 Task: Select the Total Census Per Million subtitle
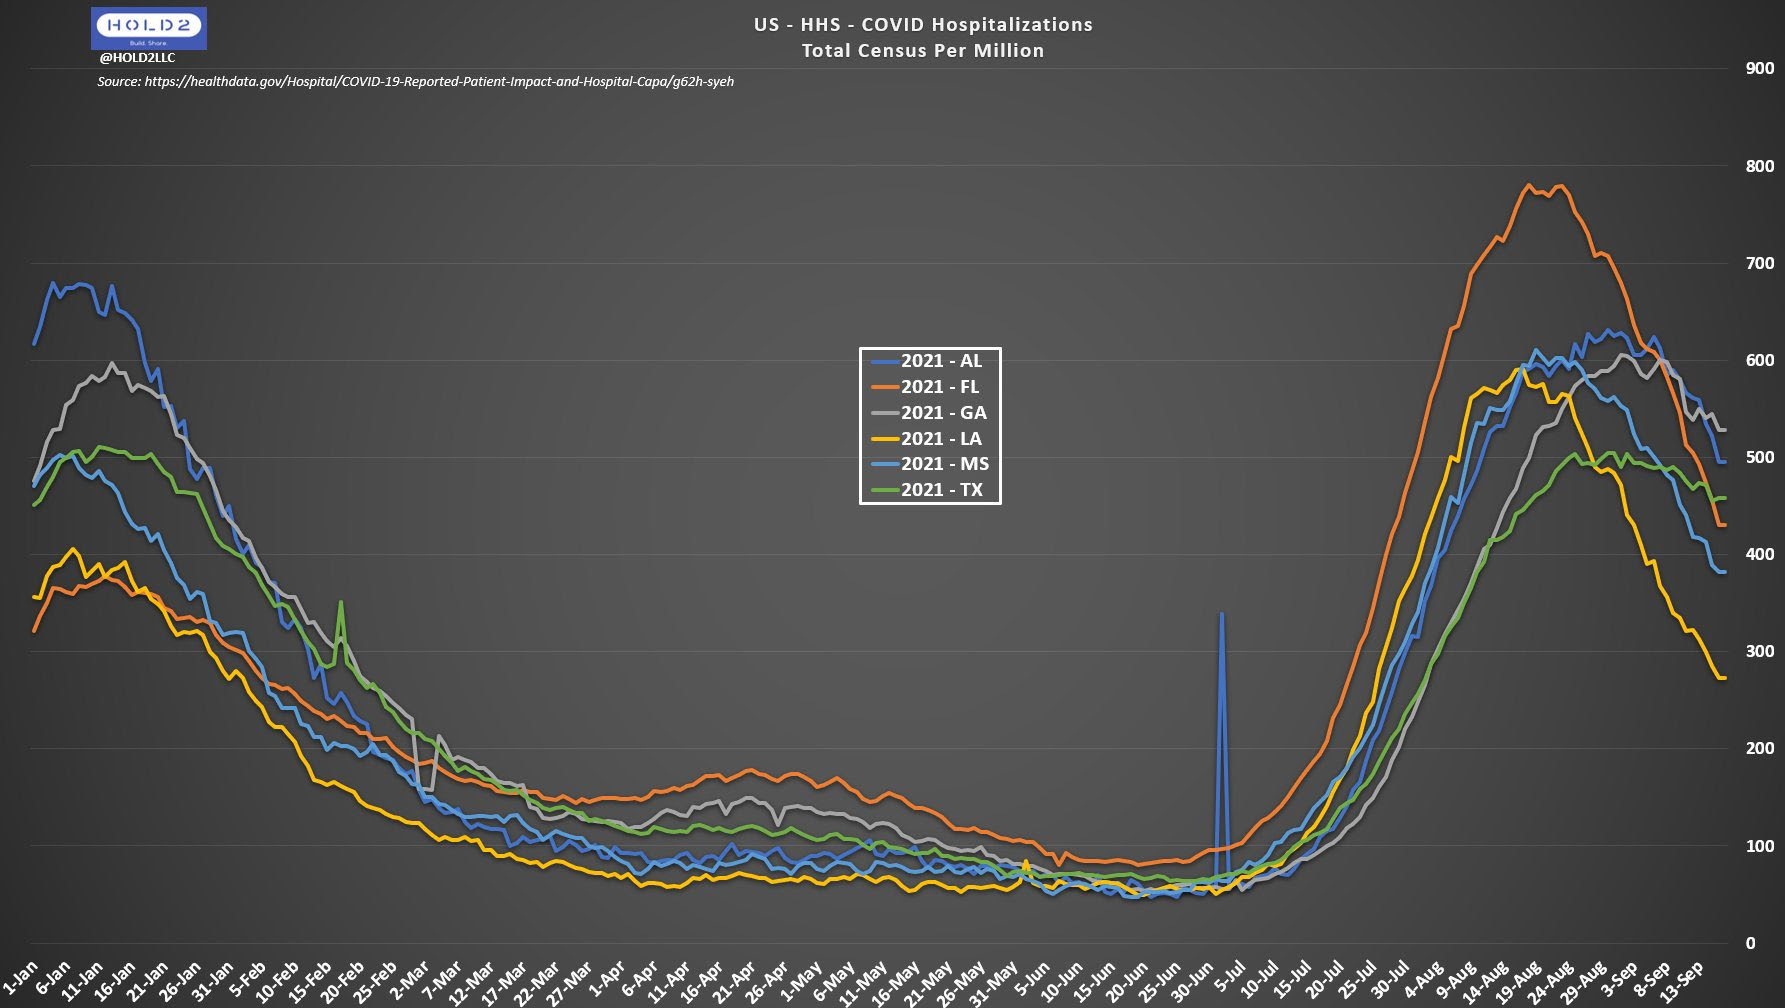coord(923,51)
